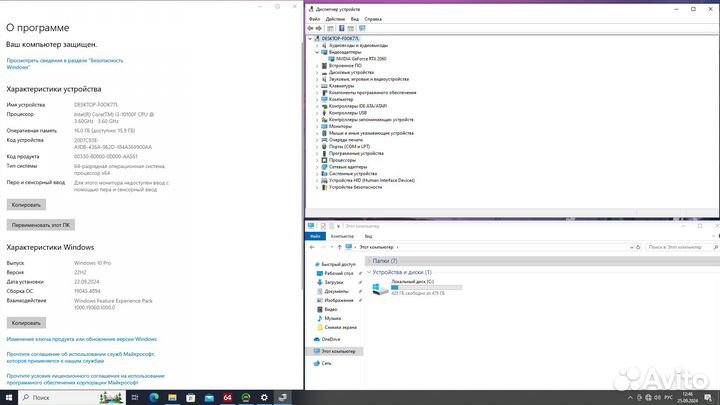This screenshot has height=405, width=720.
Task: Open Действие menu in Device Manager
Action: [335, 19]
